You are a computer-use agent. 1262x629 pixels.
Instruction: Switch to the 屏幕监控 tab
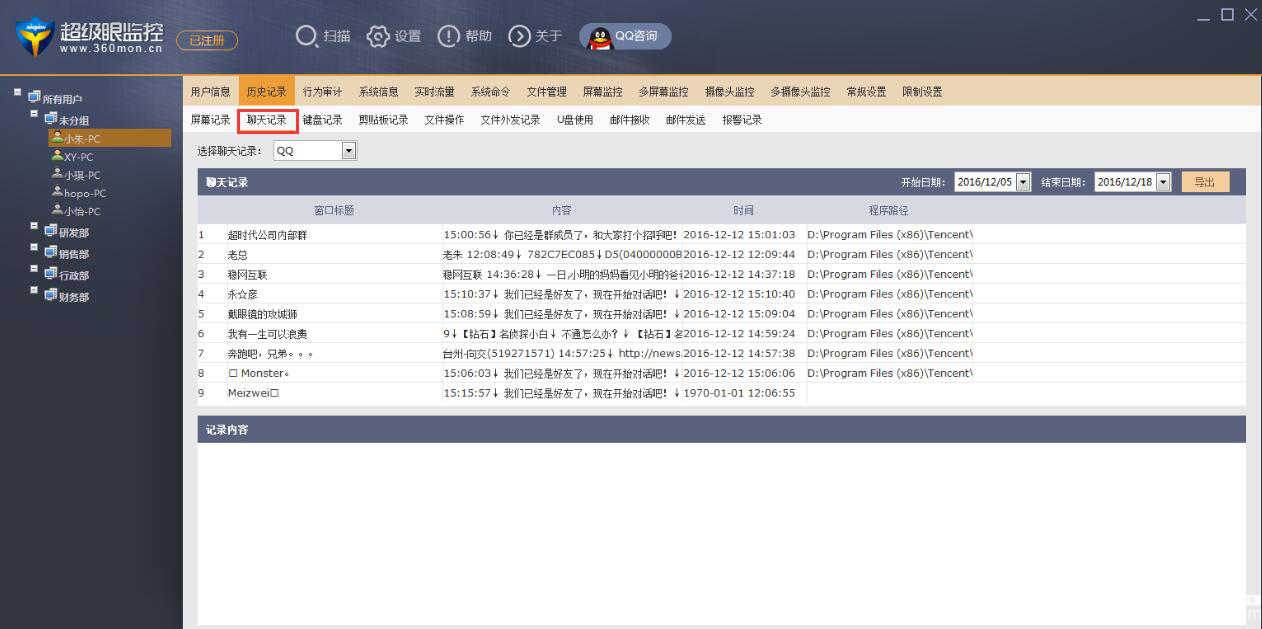602,92
